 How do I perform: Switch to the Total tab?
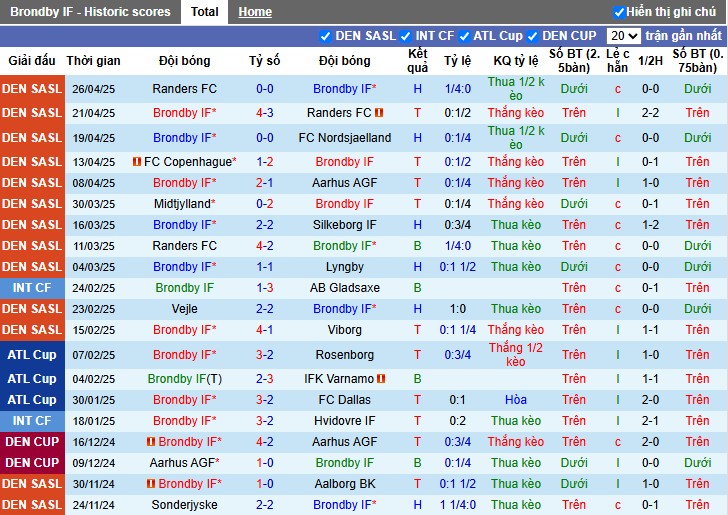pos(204,12)
